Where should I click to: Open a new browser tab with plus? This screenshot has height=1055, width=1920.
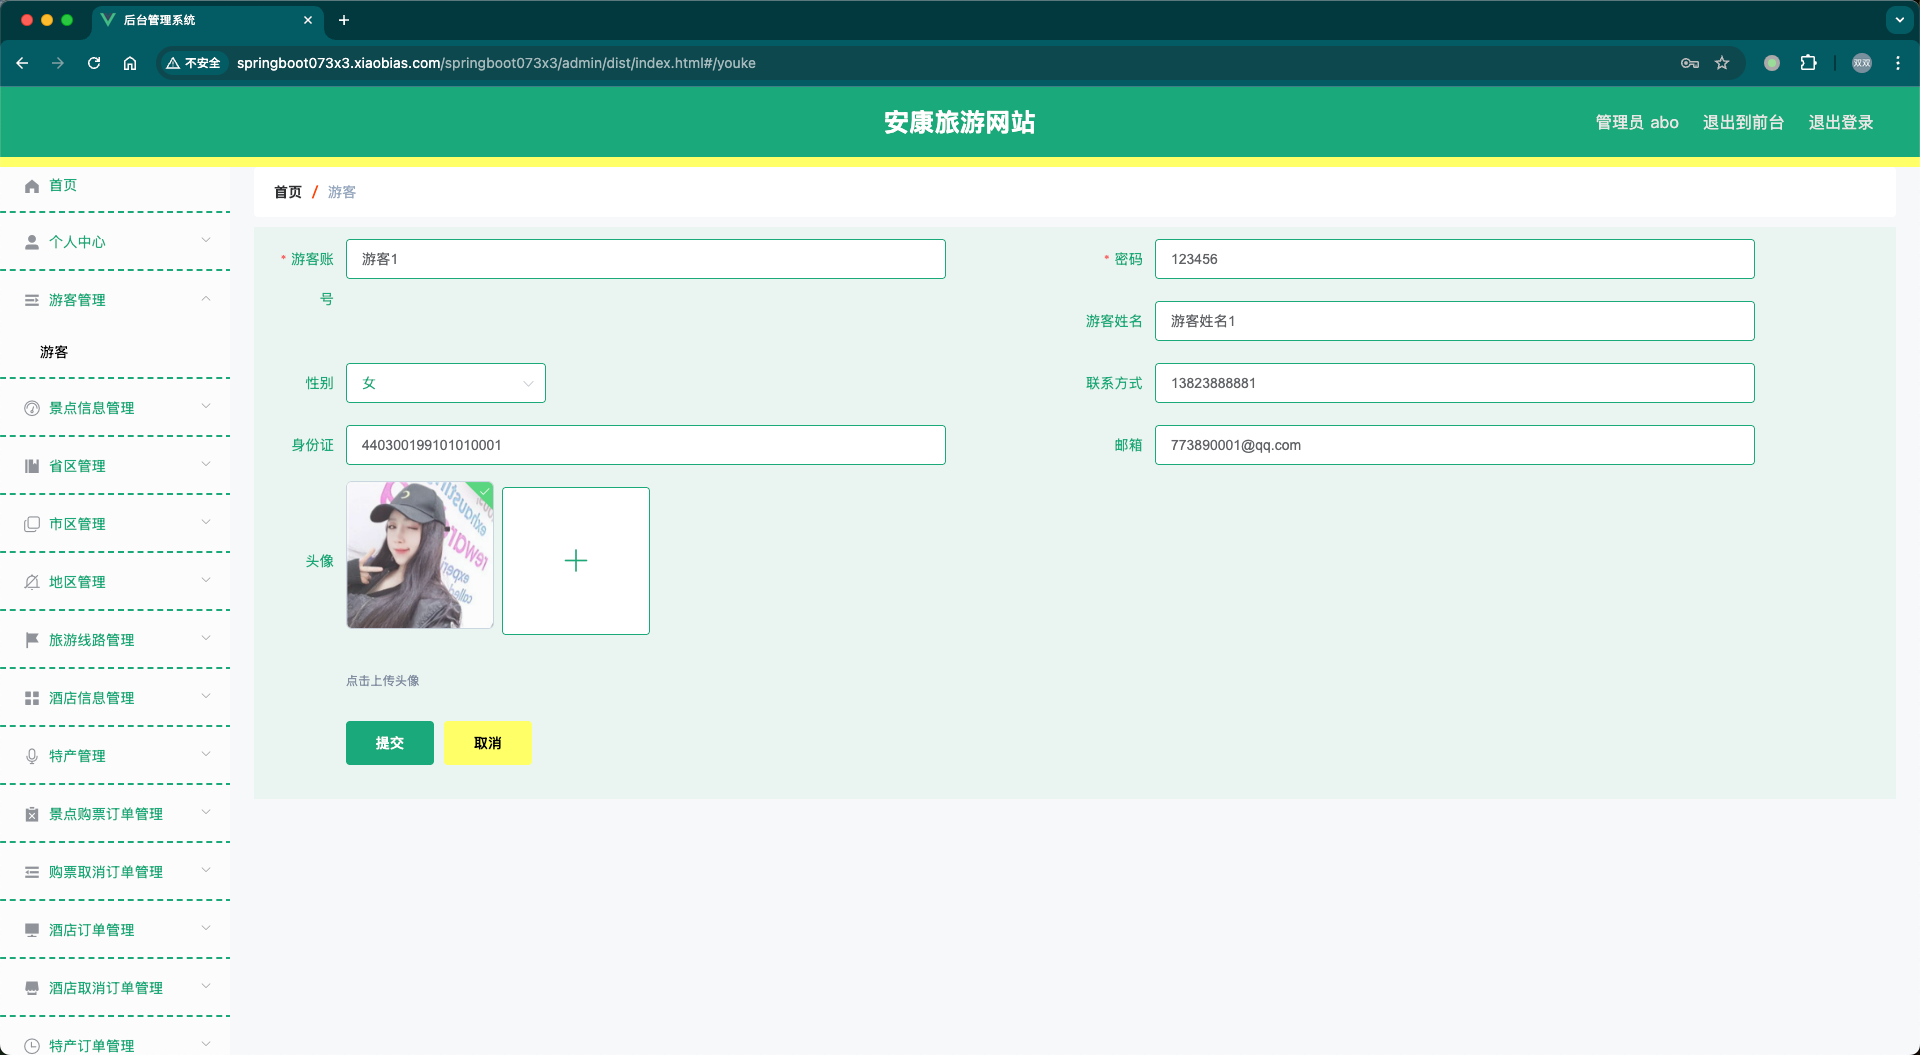344,20
